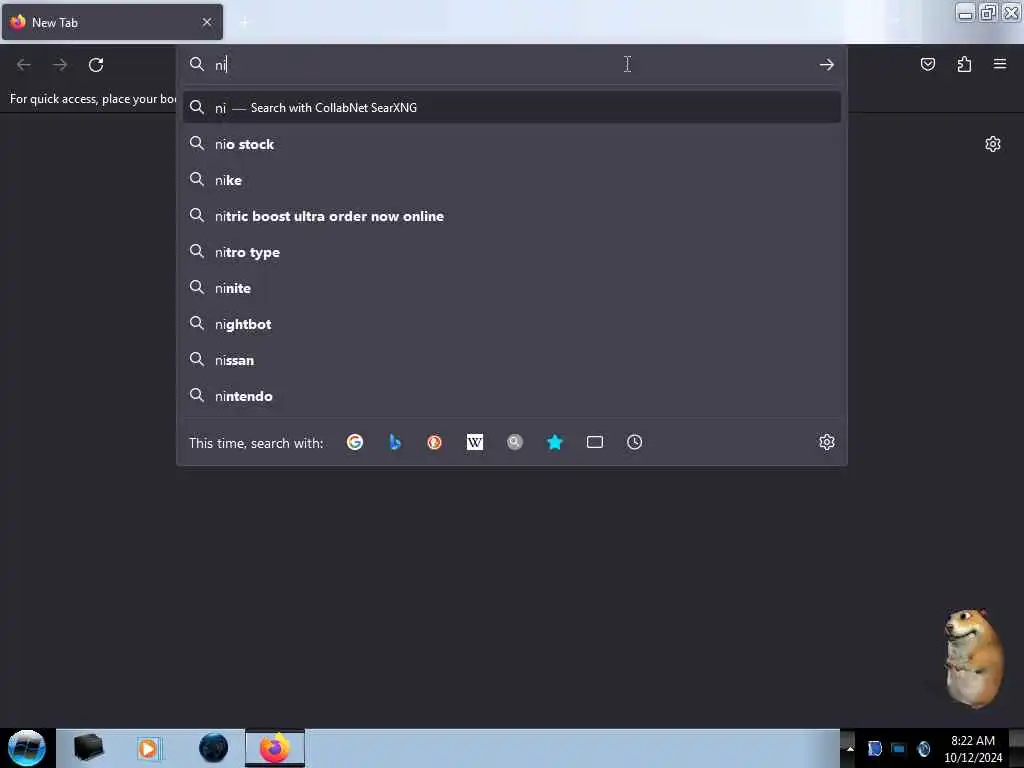Select the New Tab tab
1024x768 pixels.
click(x=112, y=22)
